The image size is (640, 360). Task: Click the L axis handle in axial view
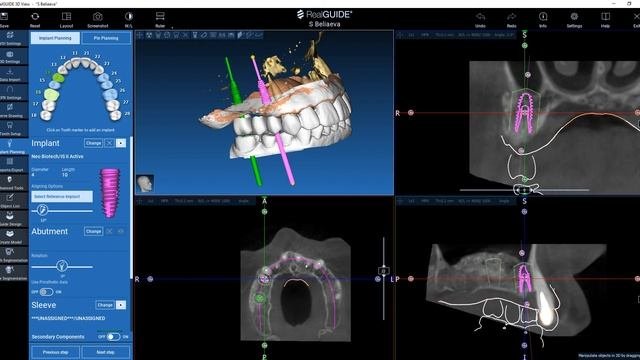click(x=378, y=279)
